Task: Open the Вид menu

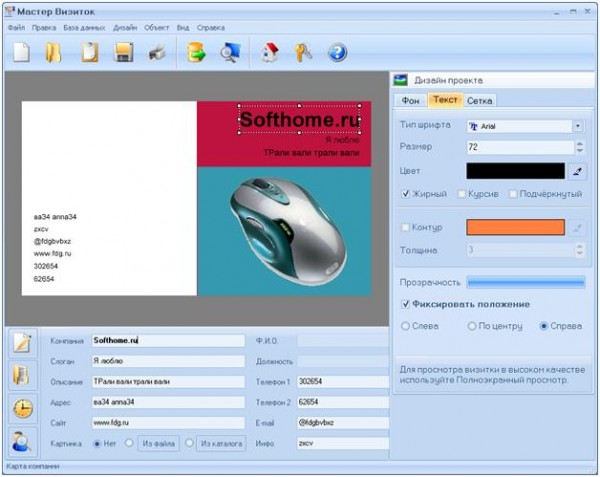Action: (x=183, y=28)
